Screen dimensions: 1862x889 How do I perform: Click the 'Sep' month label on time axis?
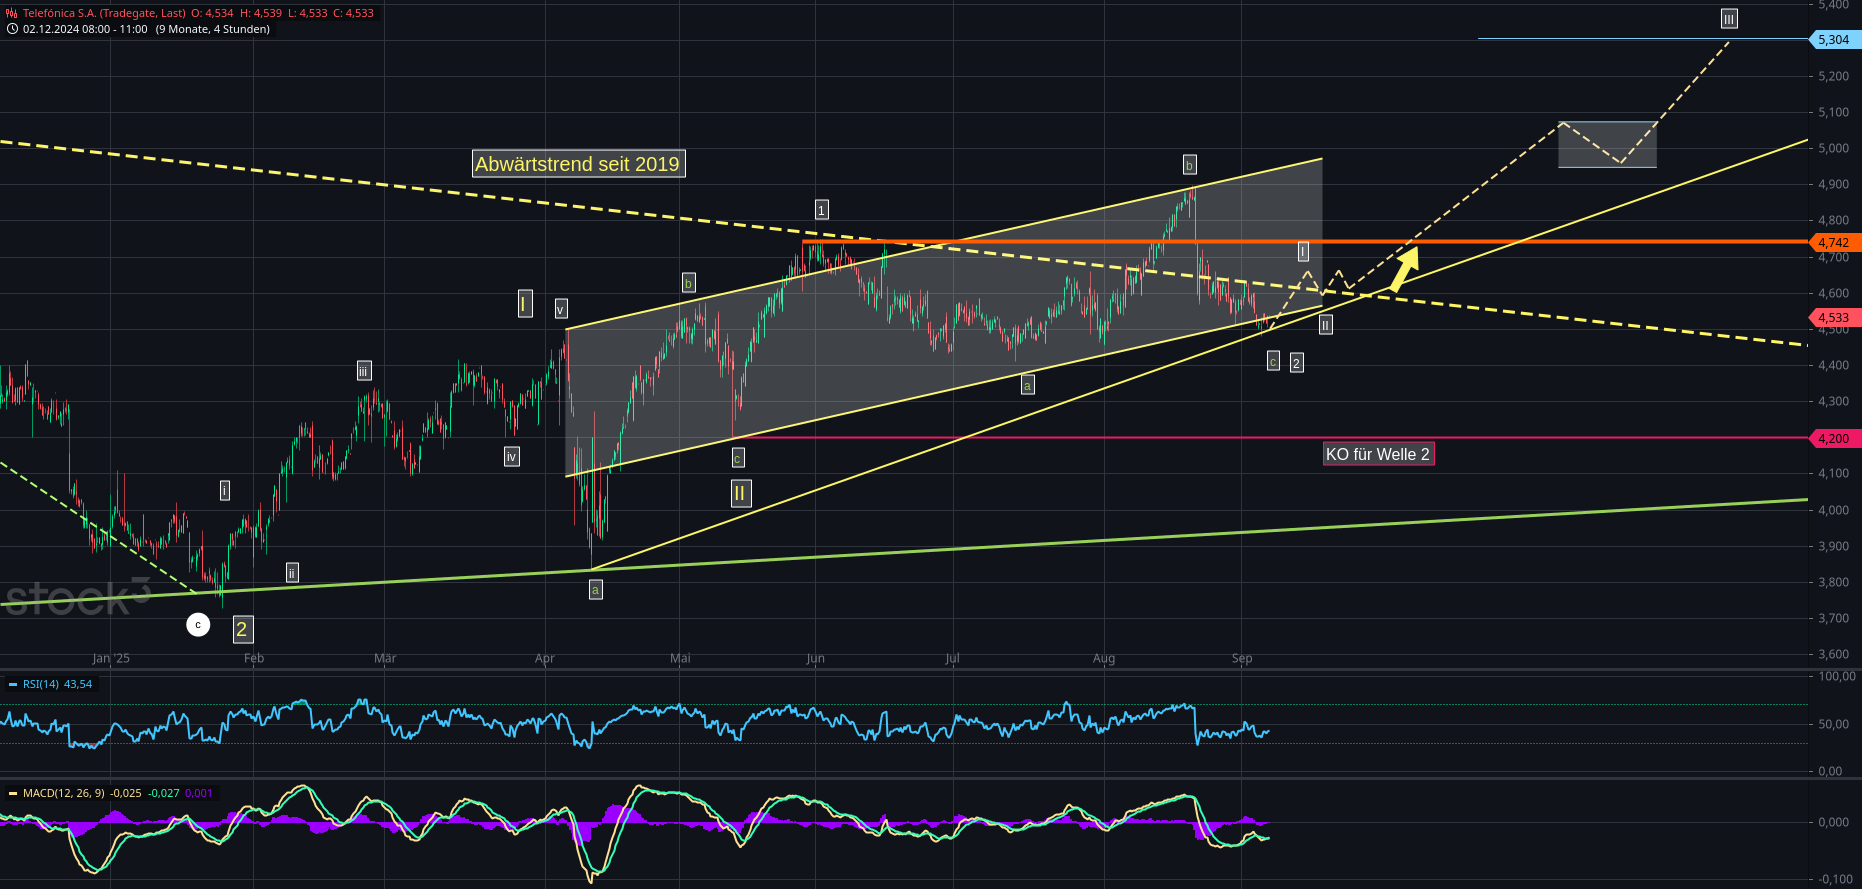point(1242,658)
